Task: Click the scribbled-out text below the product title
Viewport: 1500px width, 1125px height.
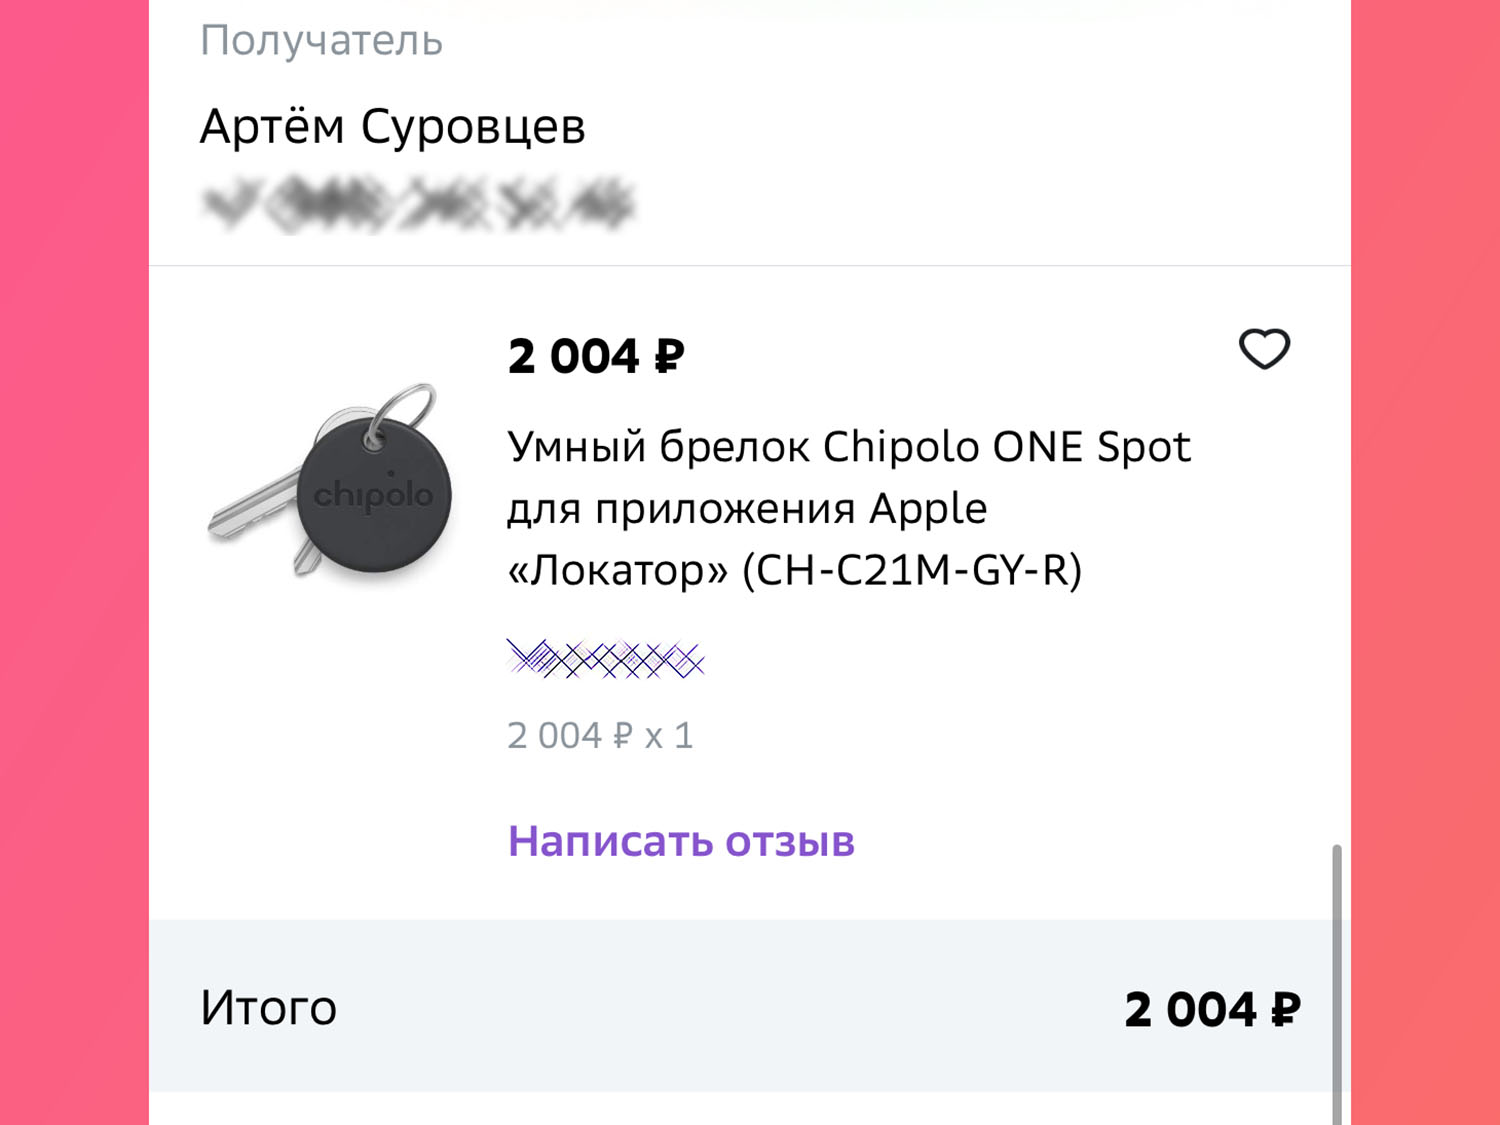Action: click(x=605, y=659)
